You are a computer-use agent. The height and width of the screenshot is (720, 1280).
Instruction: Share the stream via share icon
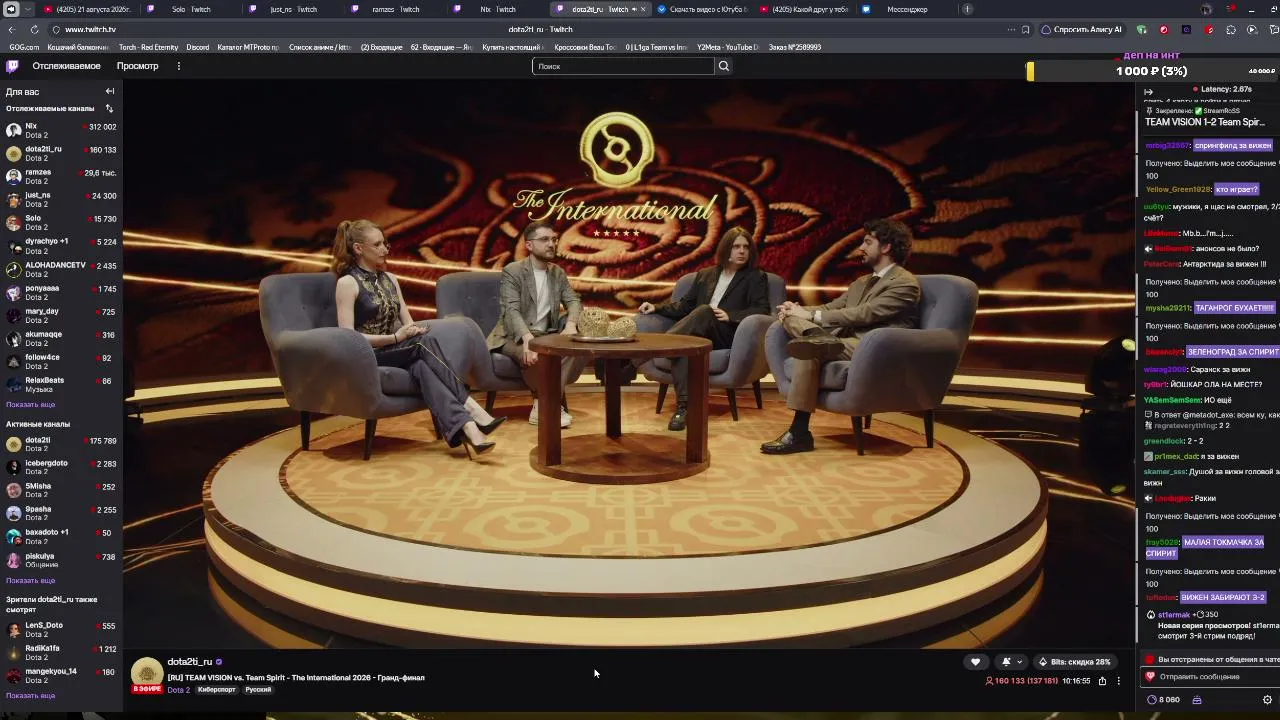pyautogui.click(x=1102, y=681)
